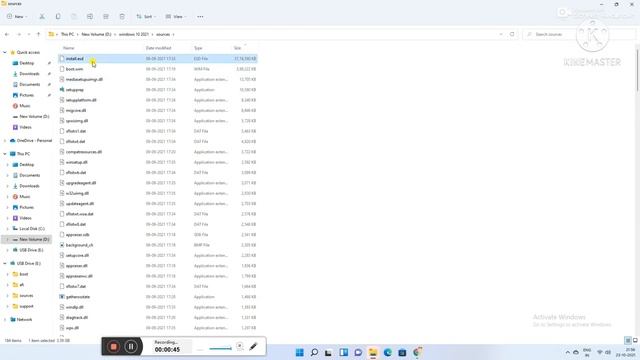Click windows 10 2021 breadcrumb segment
The height and width of the screenshot is (360, 640).
(134, 34)
